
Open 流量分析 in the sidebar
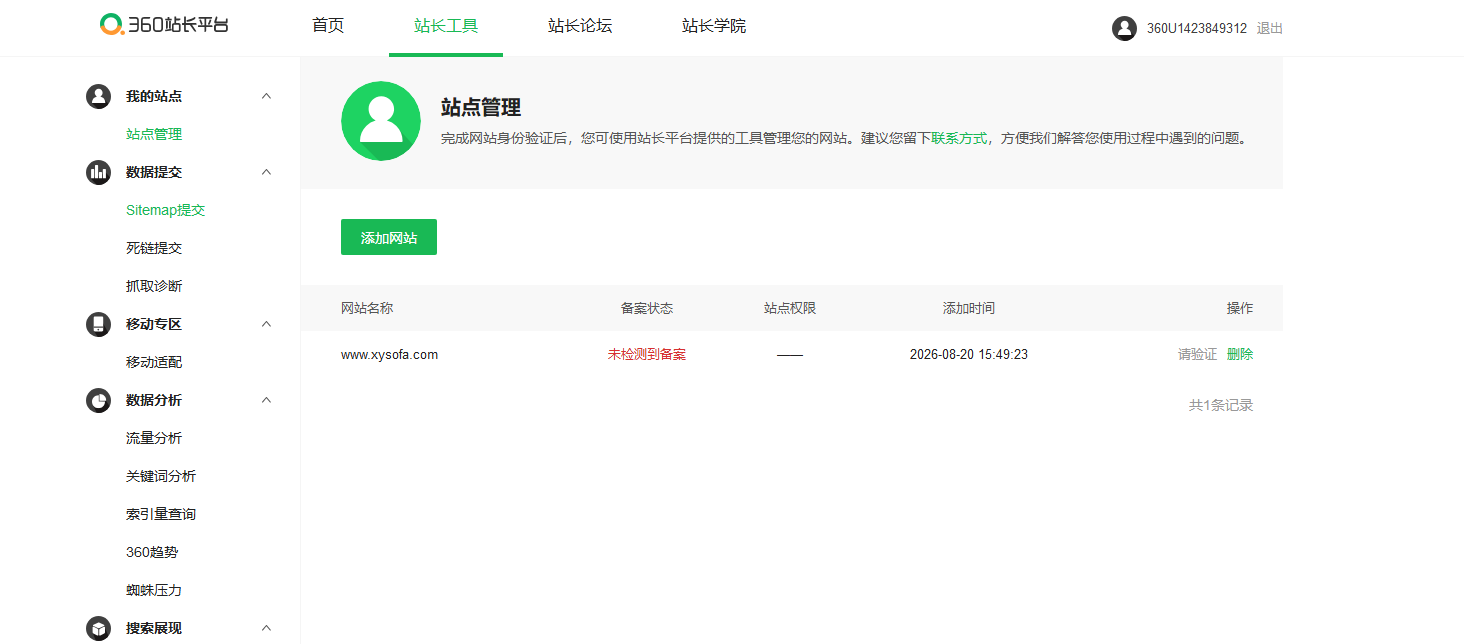(154, 438)
